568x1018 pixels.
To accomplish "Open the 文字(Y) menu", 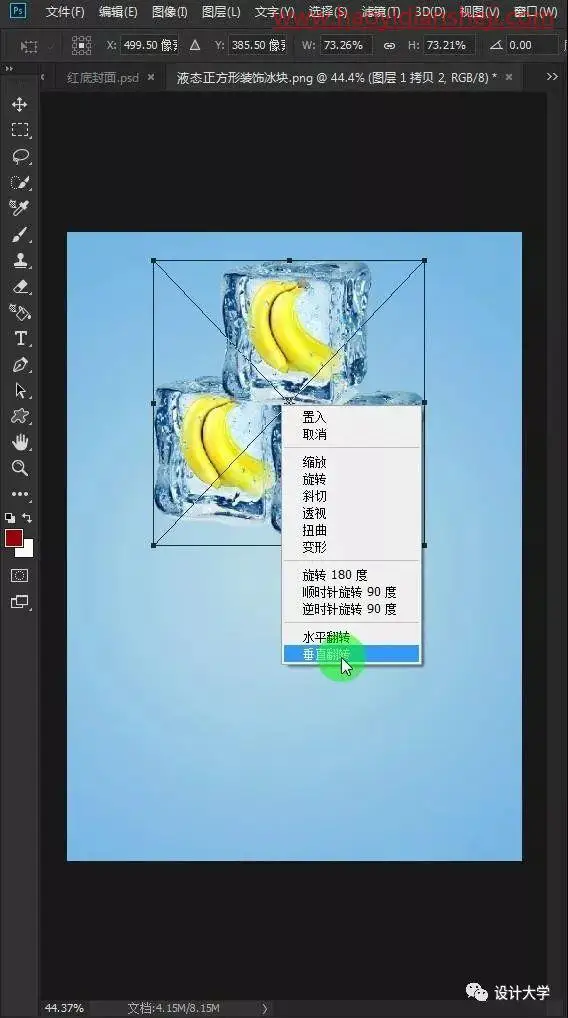I will [x=274, y=12].
